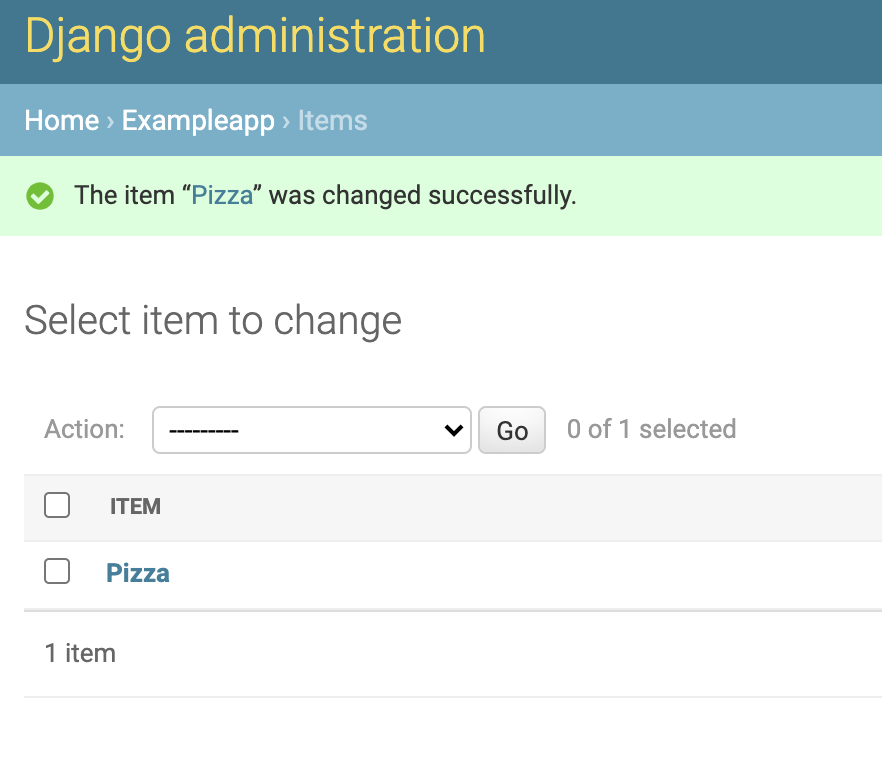
Task: Sort by the ITEM column header
Action: click(135, 507)
